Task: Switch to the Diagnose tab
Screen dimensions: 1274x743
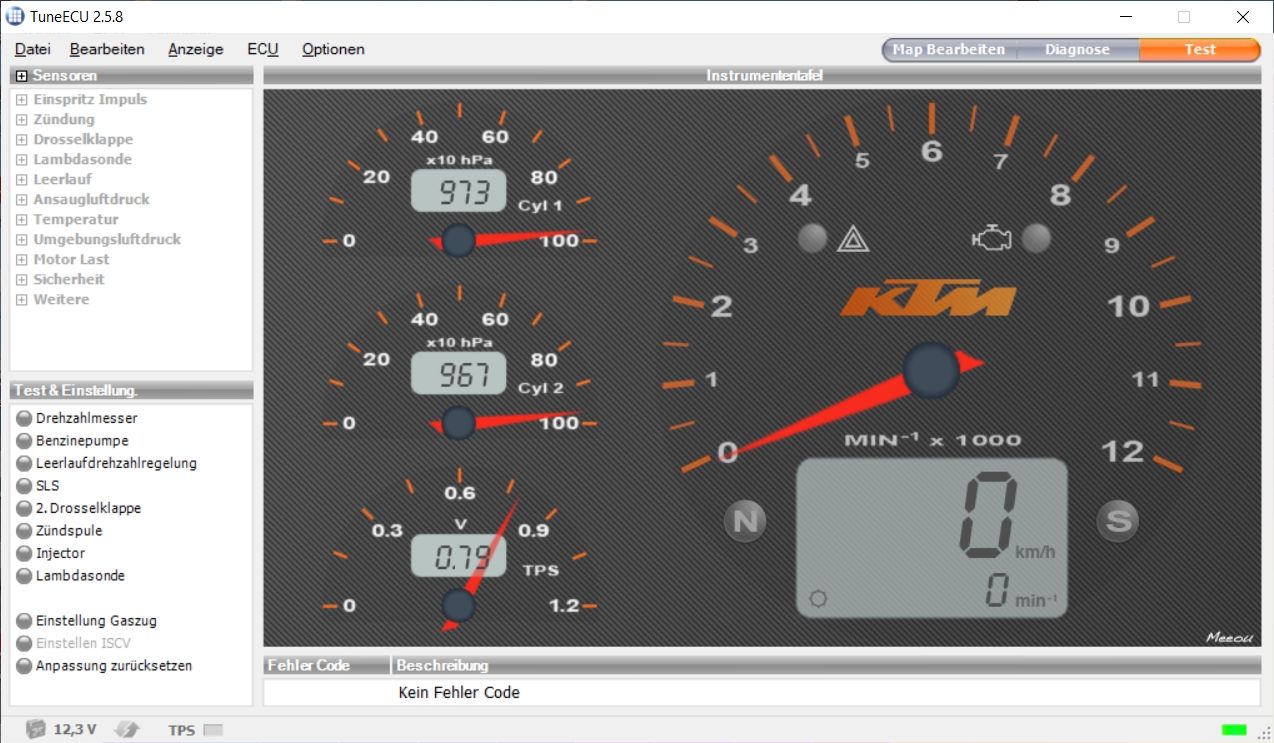Action: [x=1077, y=49]
